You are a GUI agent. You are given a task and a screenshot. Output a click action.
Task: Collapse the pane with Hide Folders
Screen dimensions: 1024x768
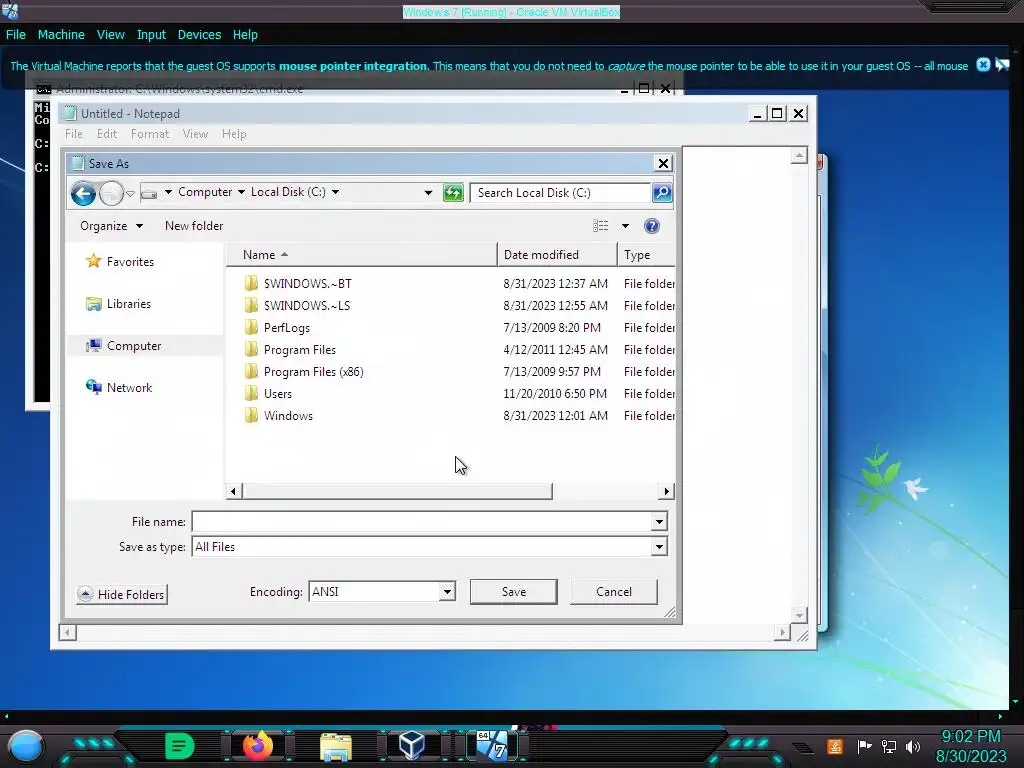122,594
